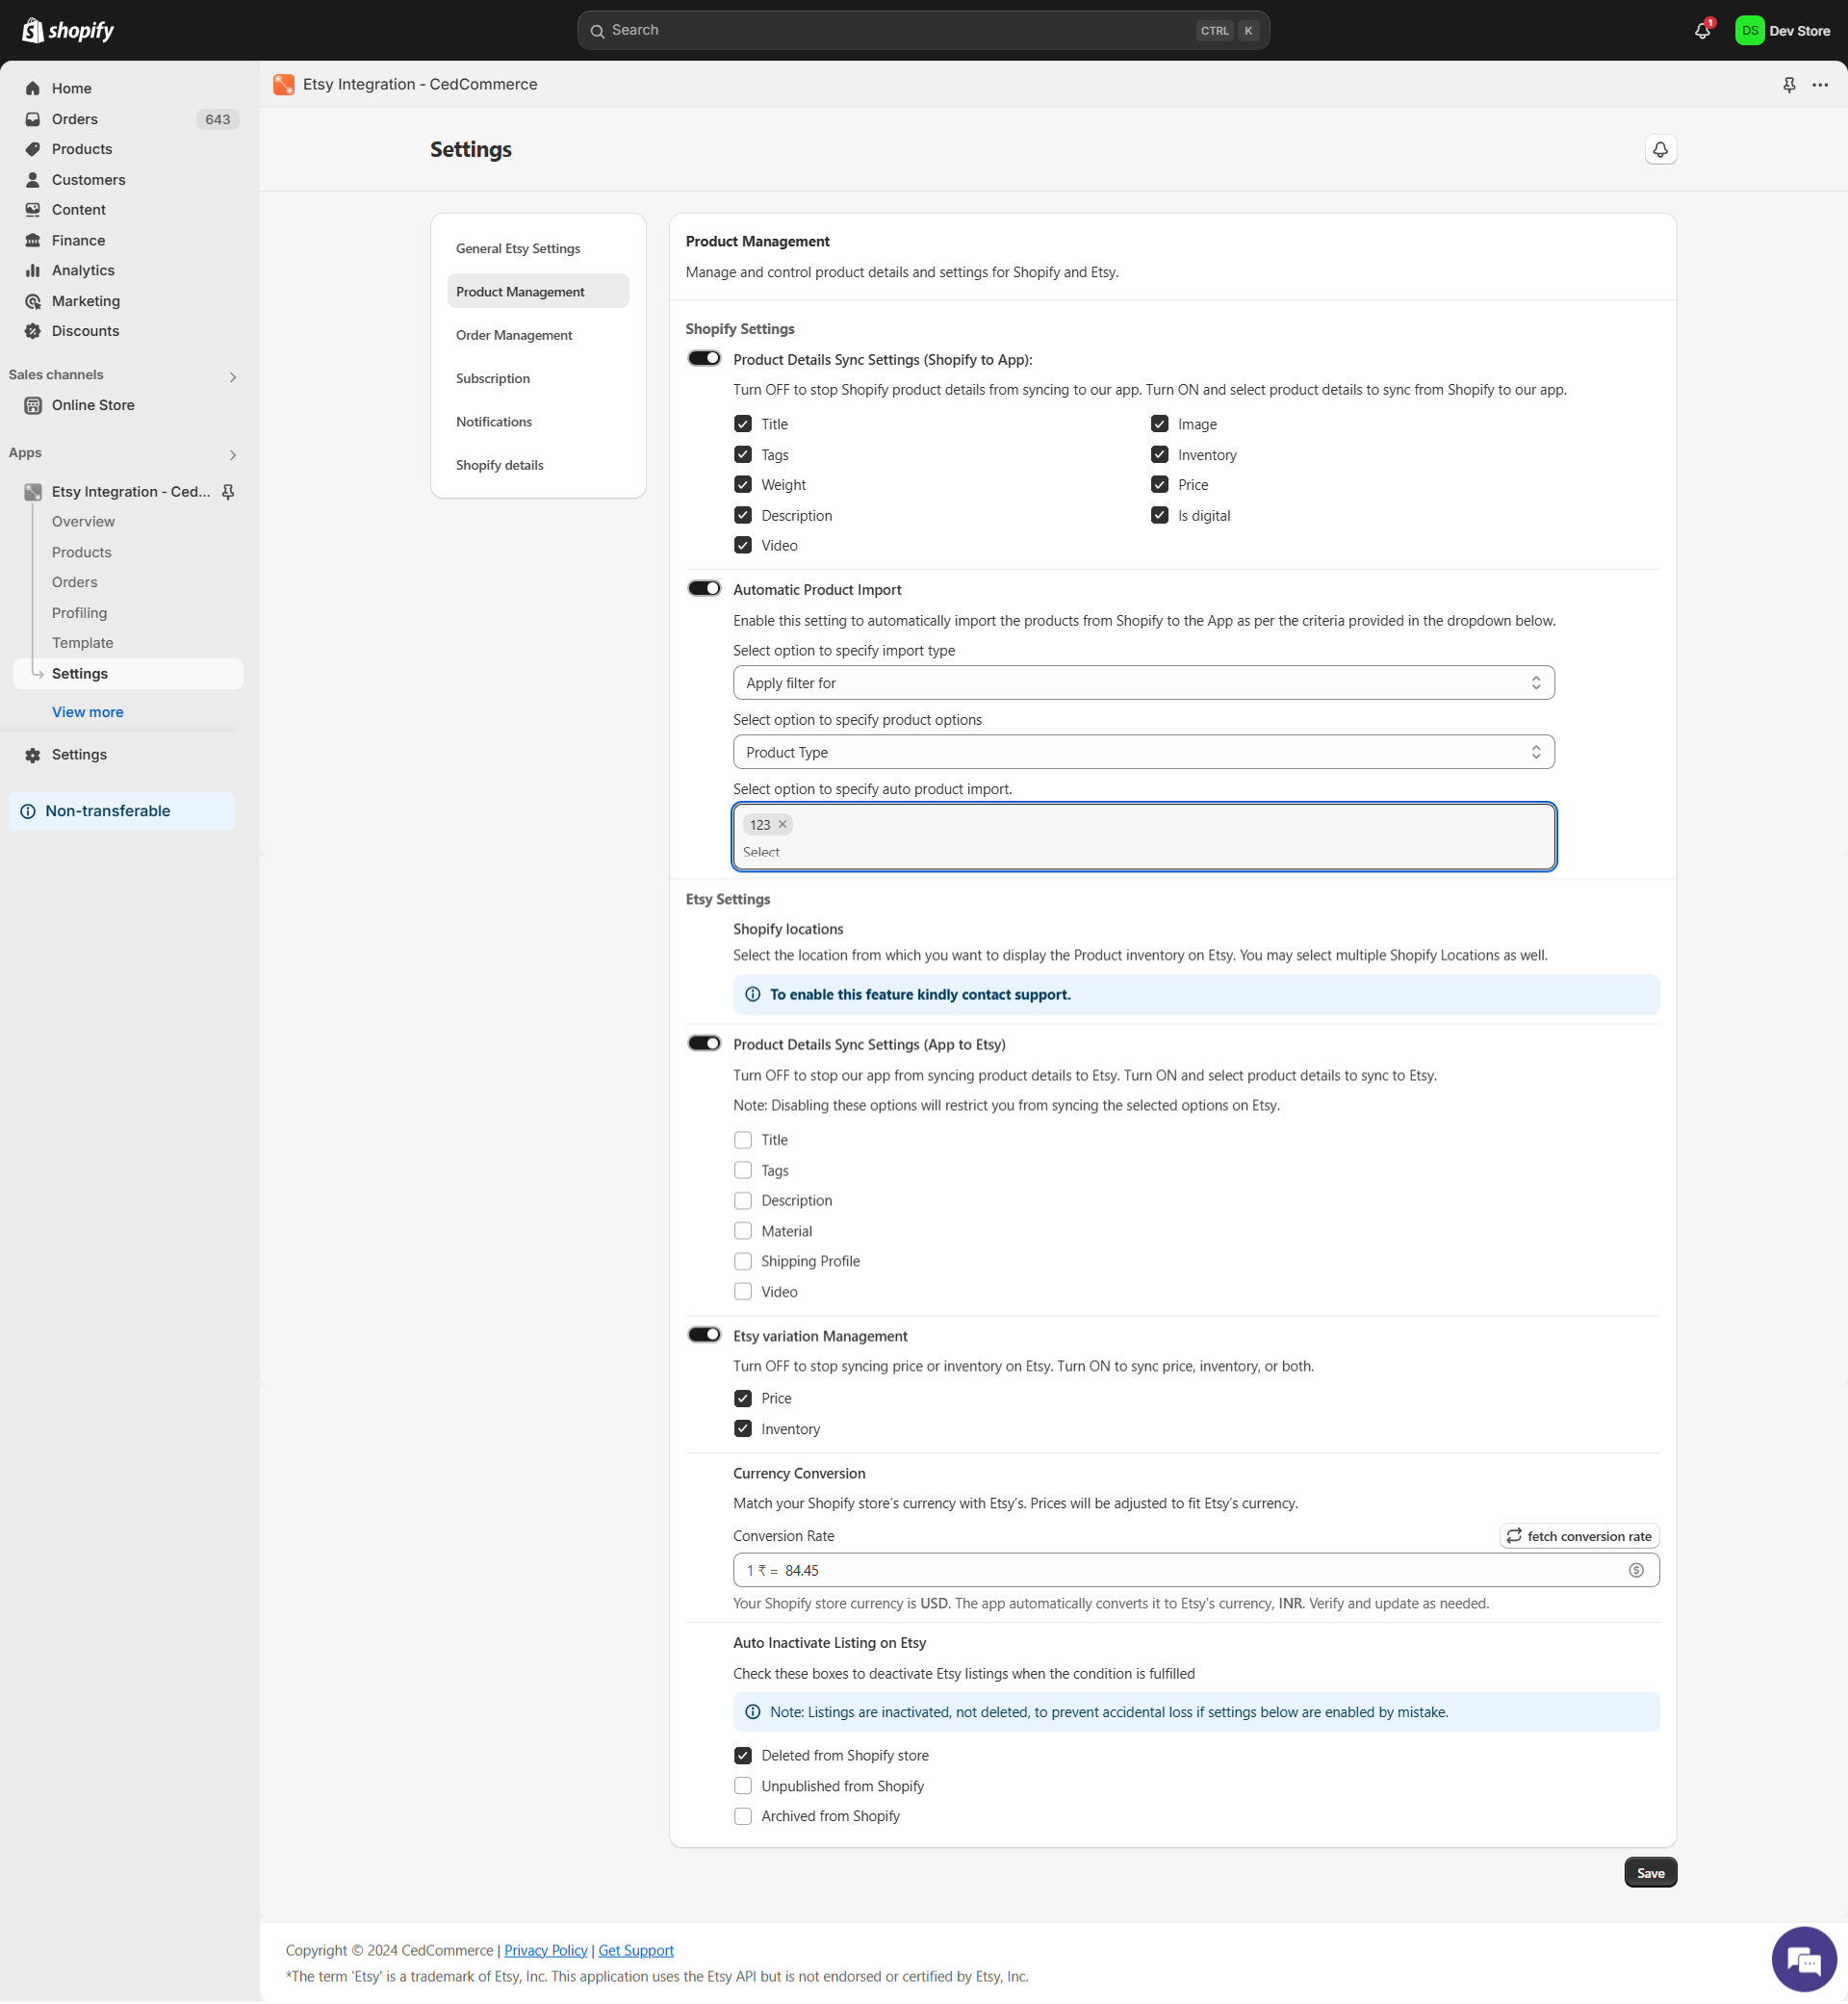Open the notifications bell in top bar

click(1702, 31)
